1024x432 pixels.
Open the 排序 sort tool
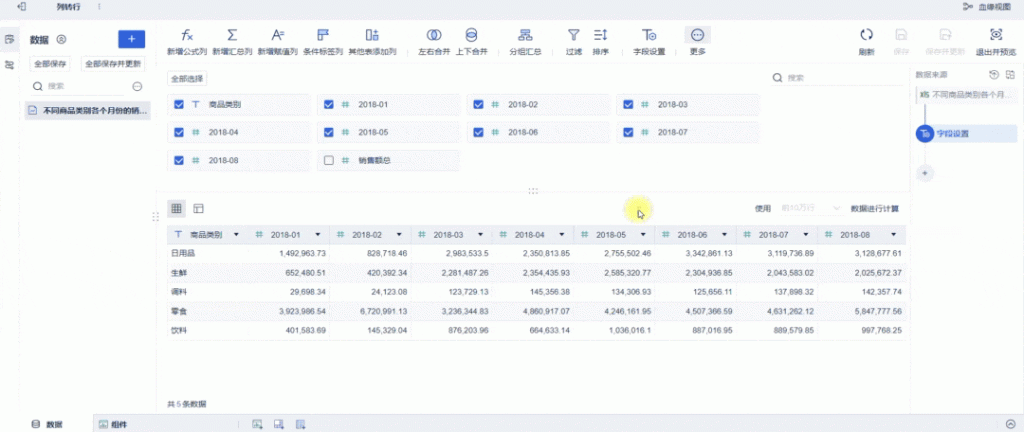tap(601, 35)
